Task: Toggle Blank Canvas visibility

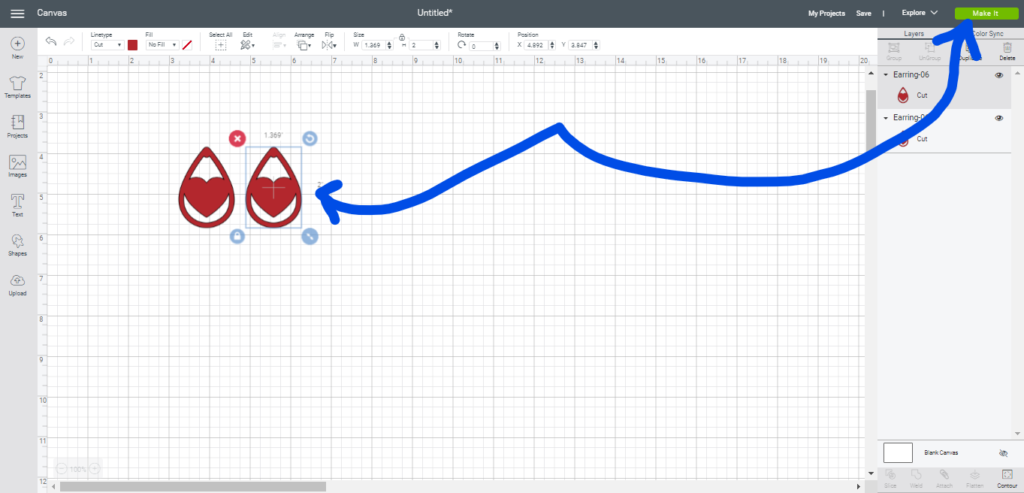Action: 1002,453
